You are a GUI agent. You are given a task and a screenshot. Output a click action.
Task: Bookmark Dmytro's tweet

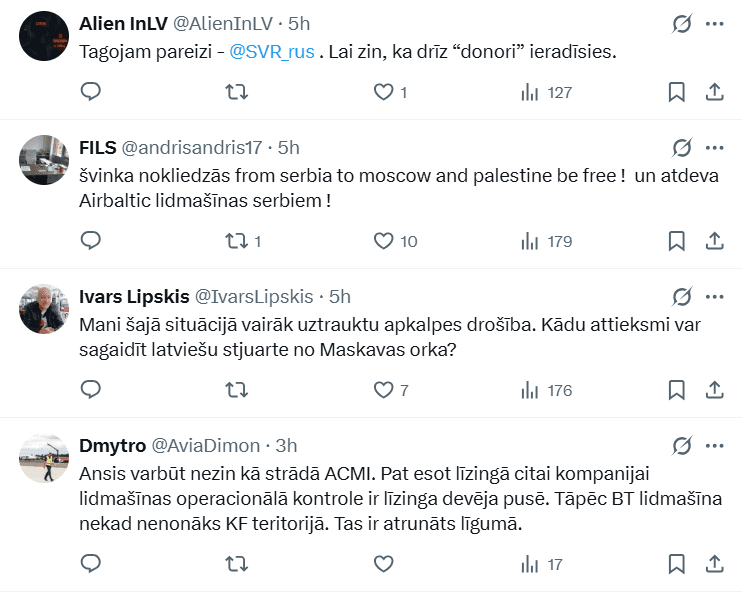(x=676, y=564)
